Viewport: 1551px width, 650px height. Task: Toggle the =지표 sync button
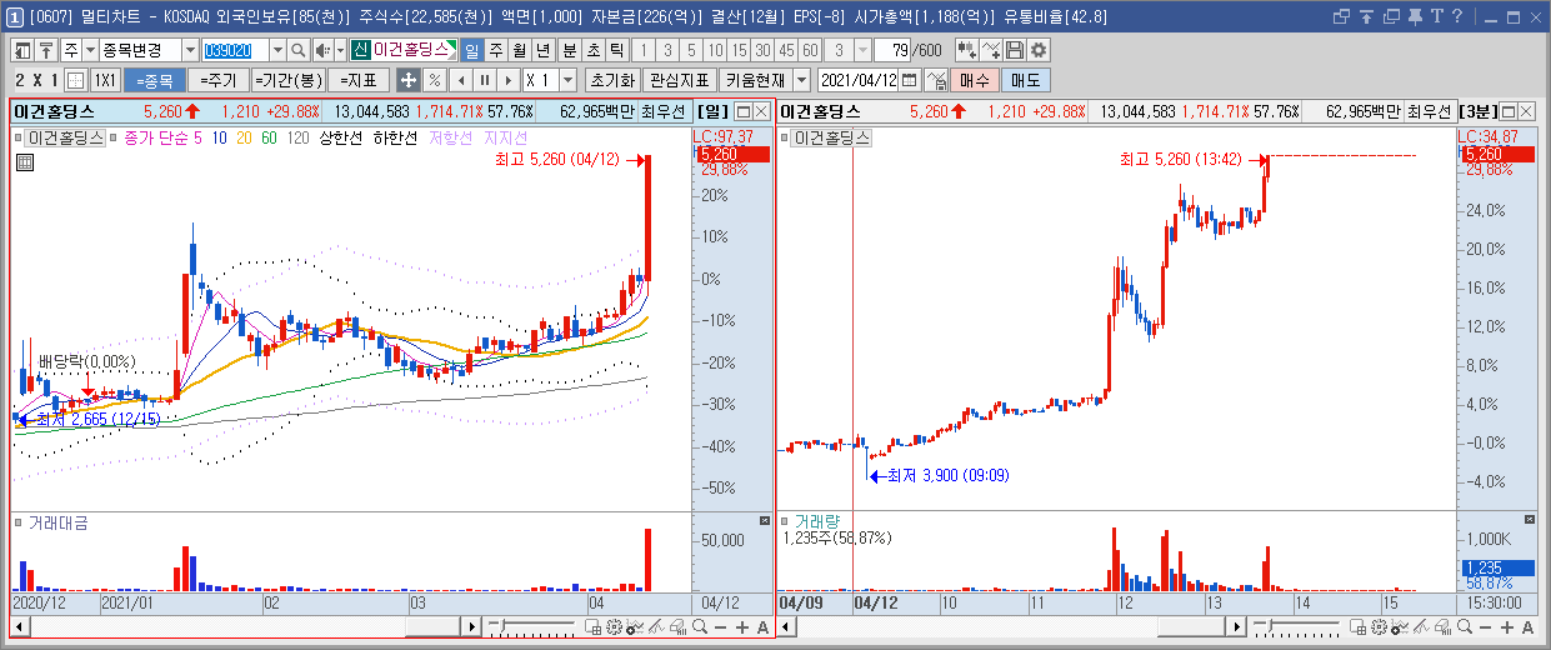click(359, 80)
